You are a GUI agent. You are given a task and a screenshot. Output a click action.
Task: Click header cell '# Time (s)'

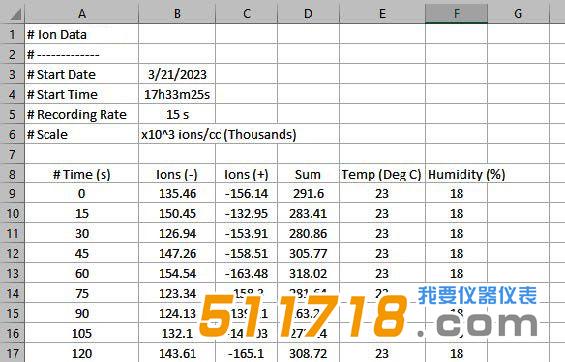pyautogui.click(x=82, y=174)
